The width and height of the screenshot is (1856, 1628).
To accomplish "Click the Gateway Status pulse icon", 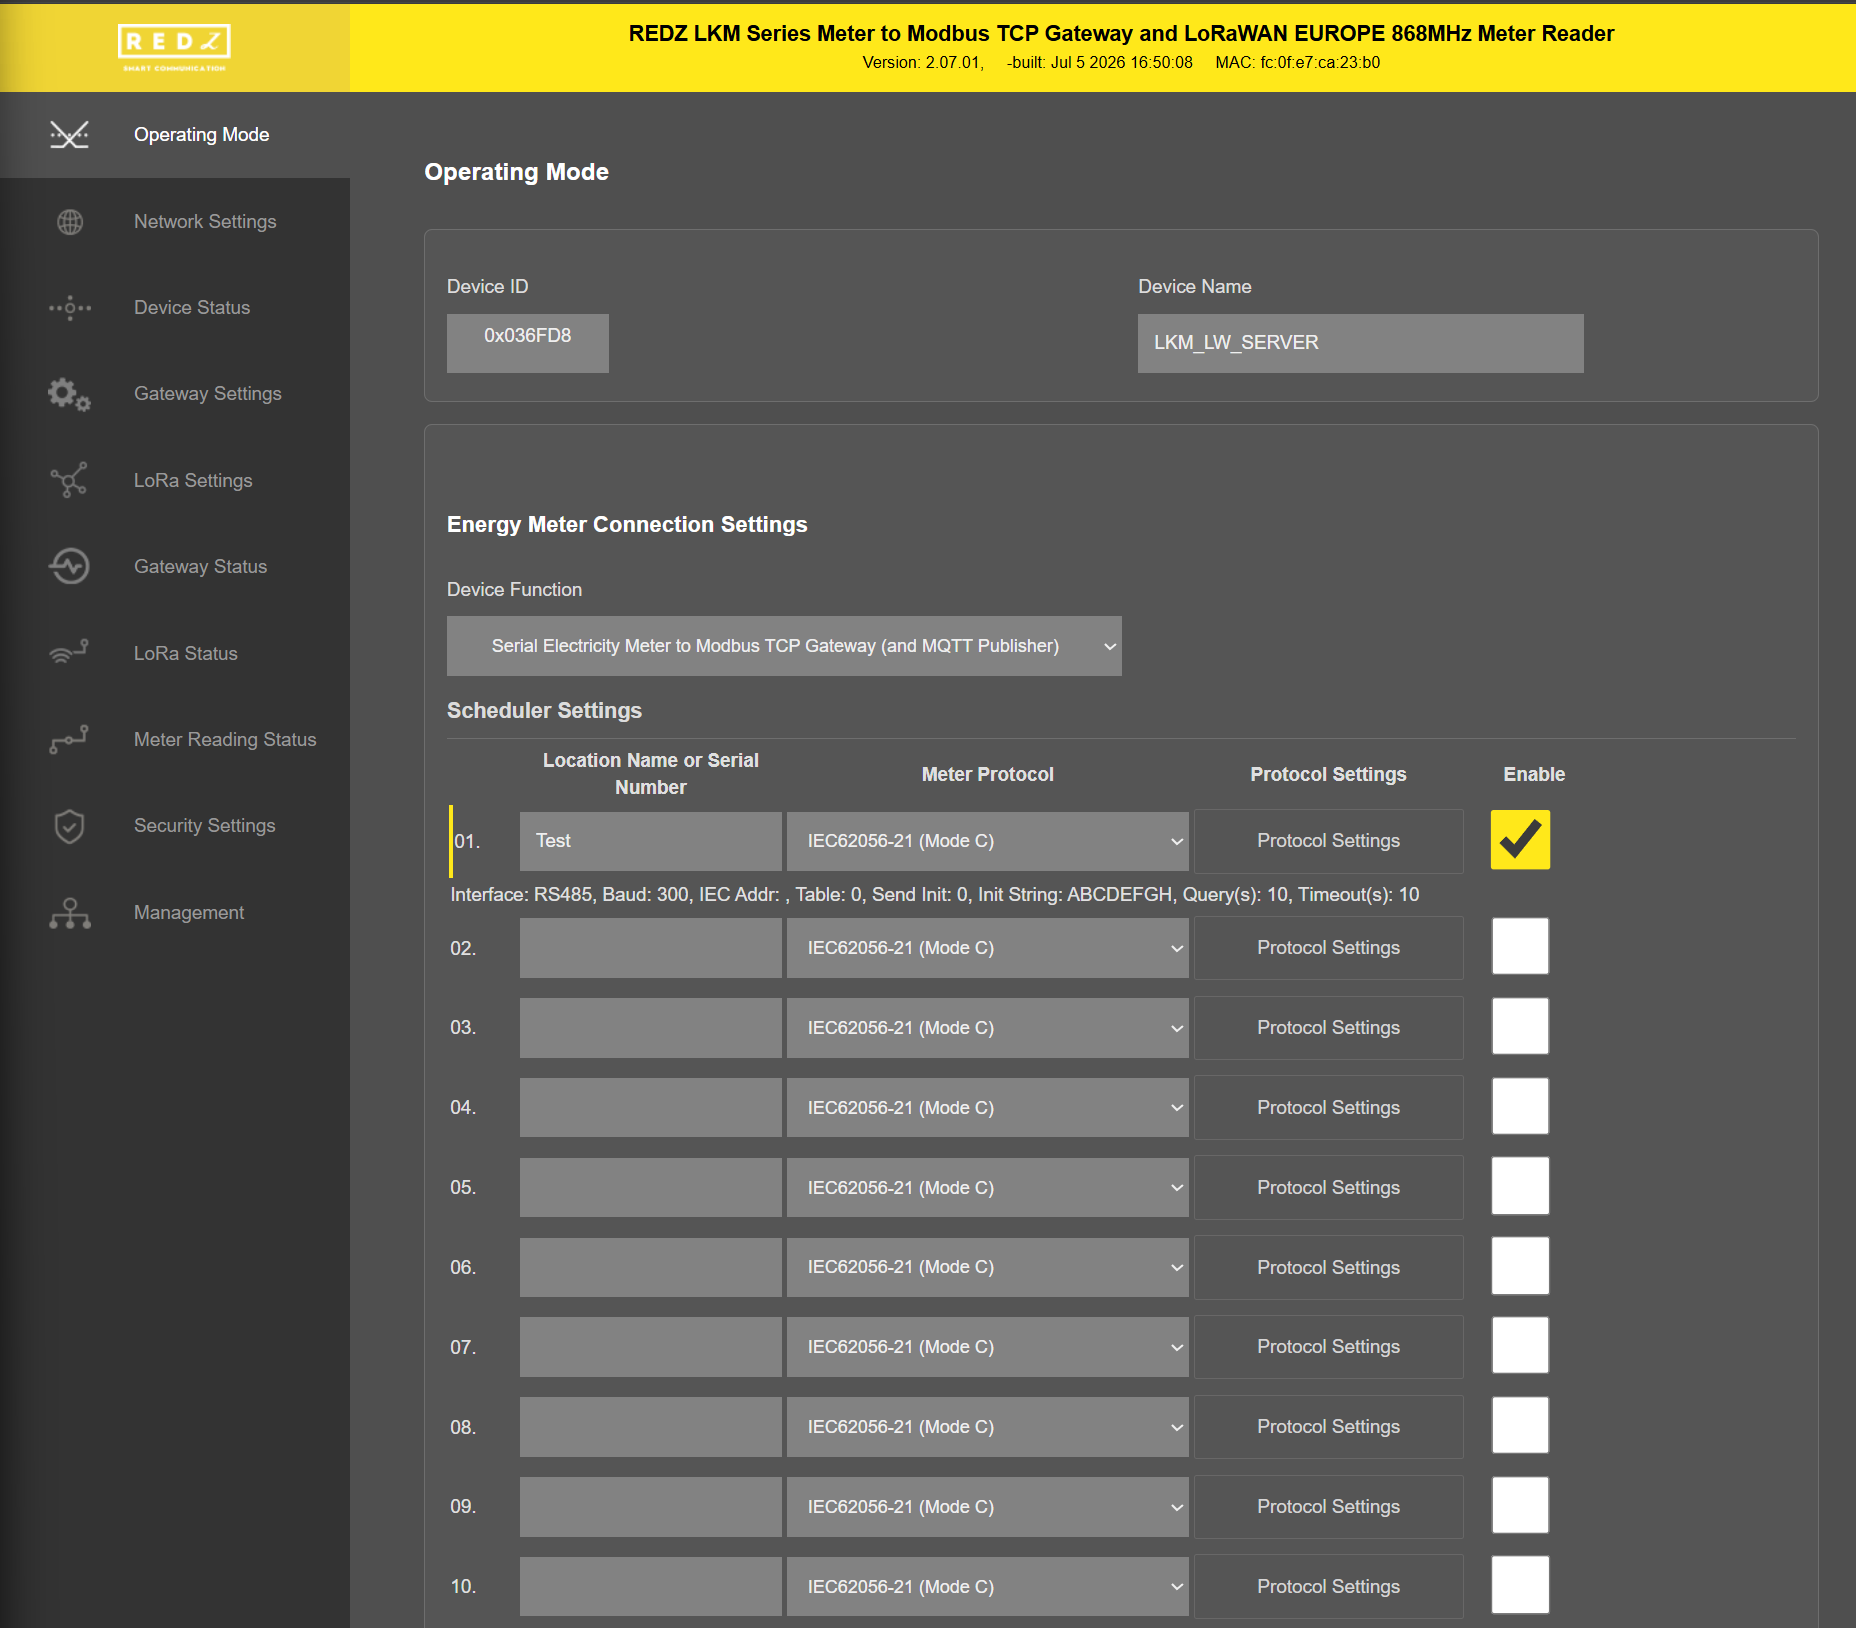I will (69, 566).
